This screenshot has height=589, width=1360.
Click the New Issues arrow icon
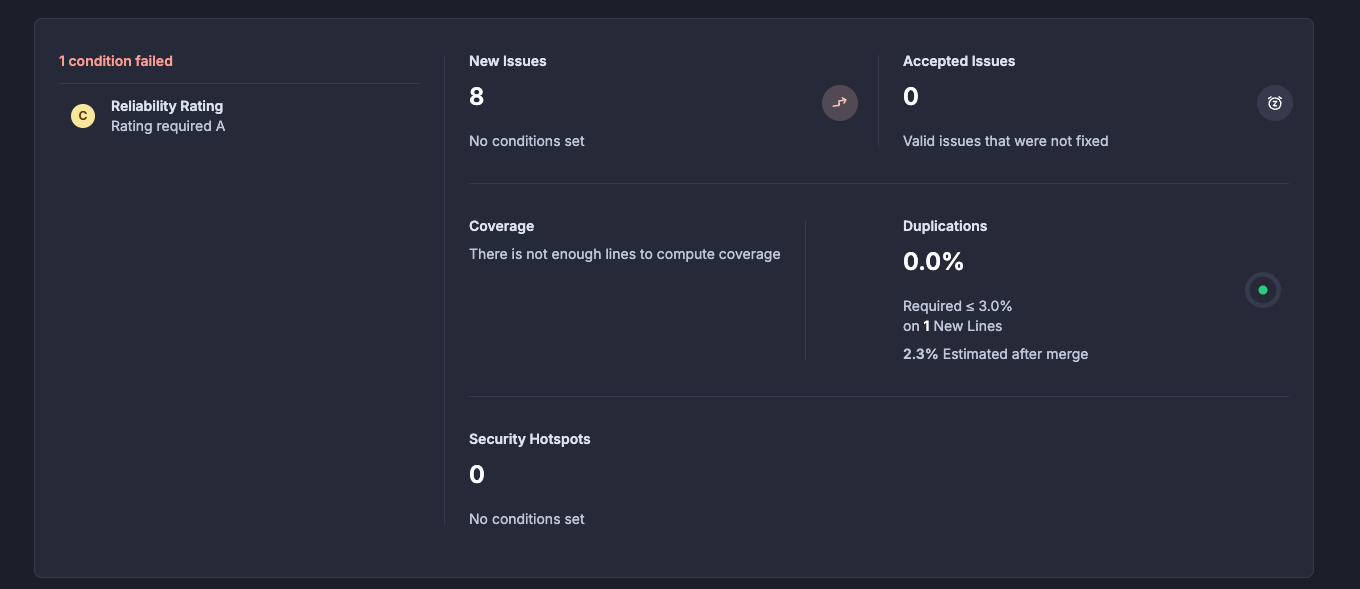click(840, 102)
